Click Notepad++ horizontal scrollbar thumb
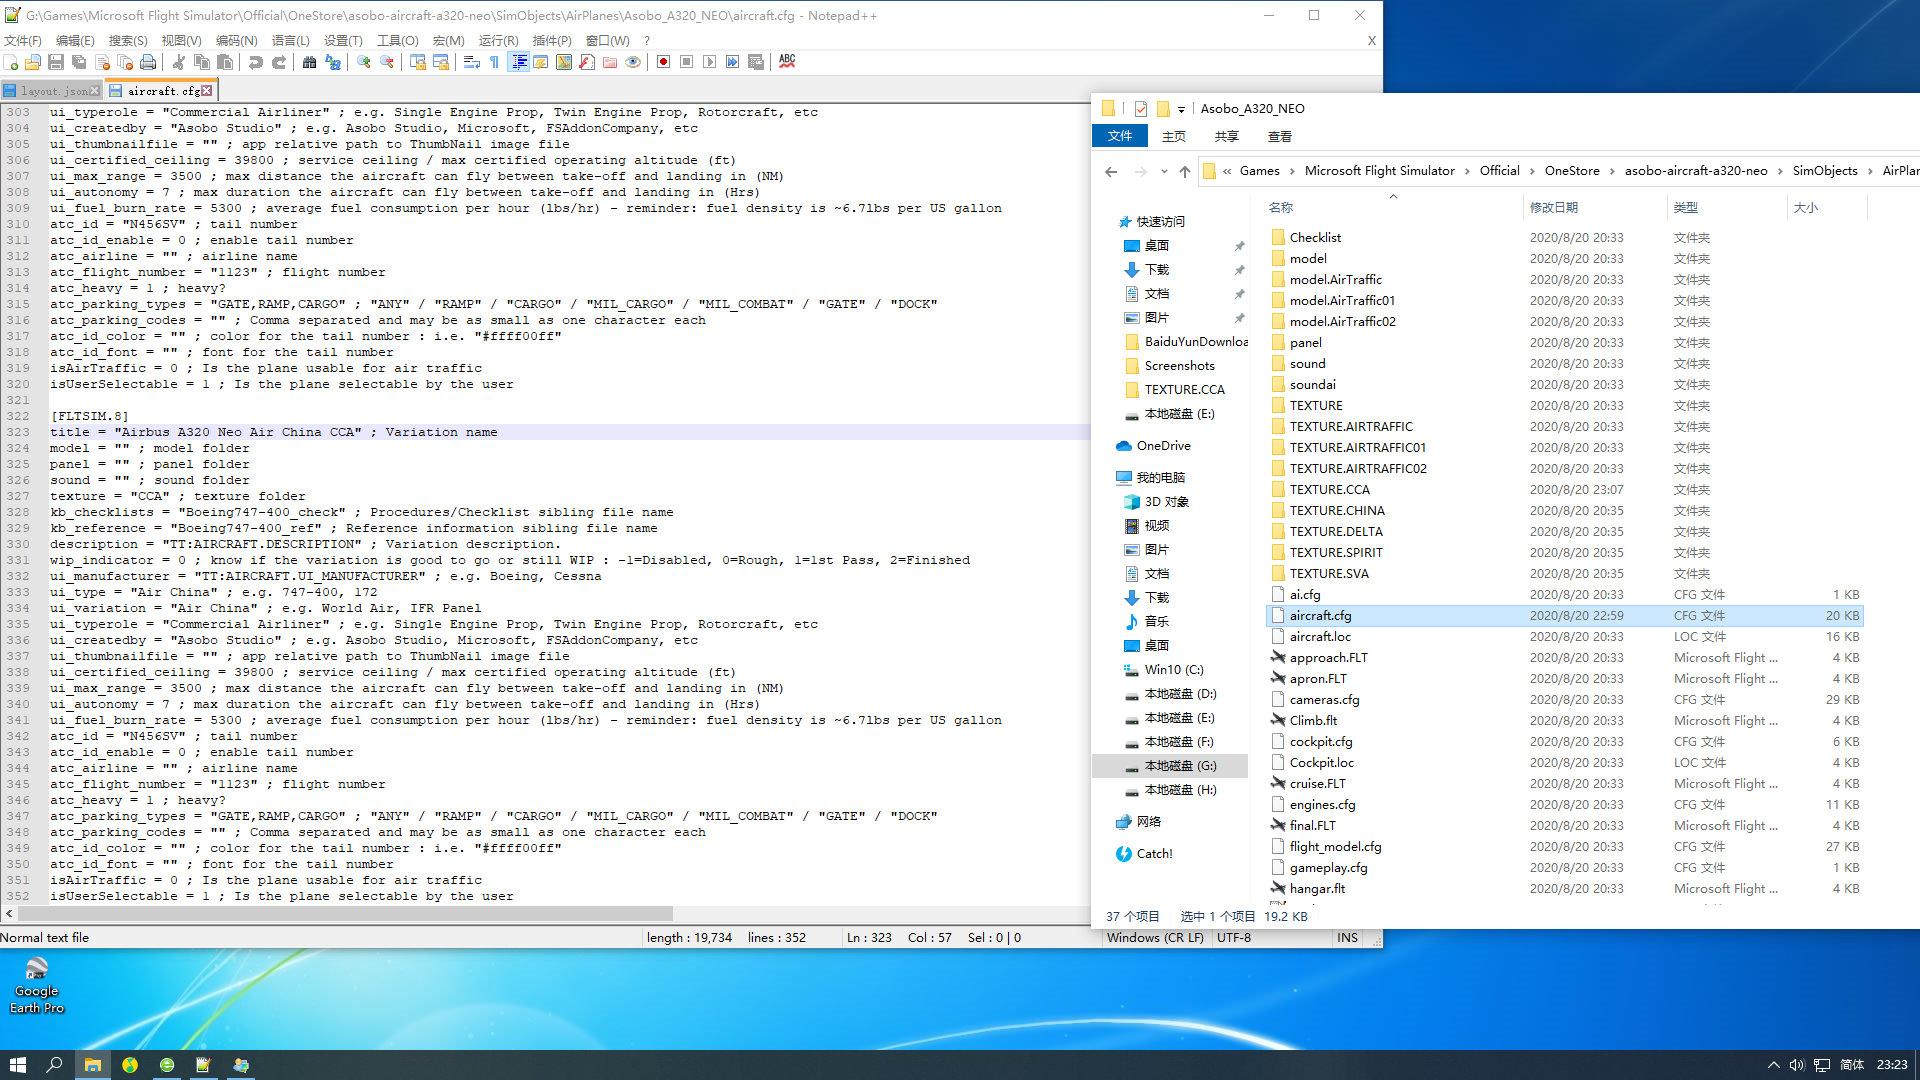1920x1080 pixels. (345, 913)
